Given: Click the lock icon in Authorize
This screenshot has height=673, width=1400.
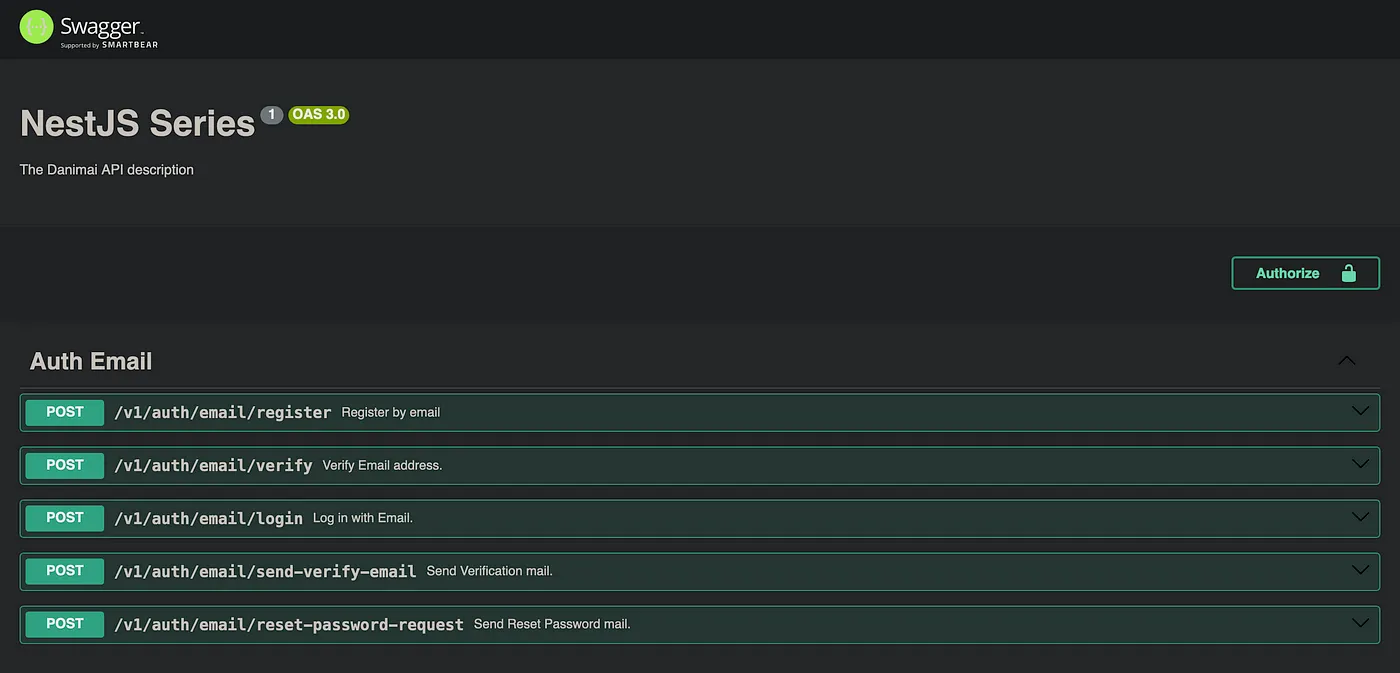Looking at the screenshot, I should pyautogui.click(x=1348, y=273).
